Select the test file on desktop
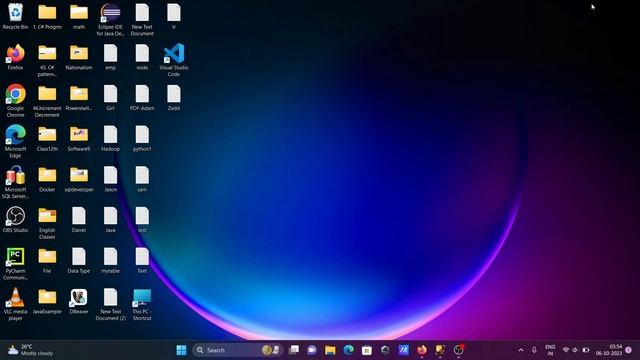The image size is (640, 360). coord(142,220)
